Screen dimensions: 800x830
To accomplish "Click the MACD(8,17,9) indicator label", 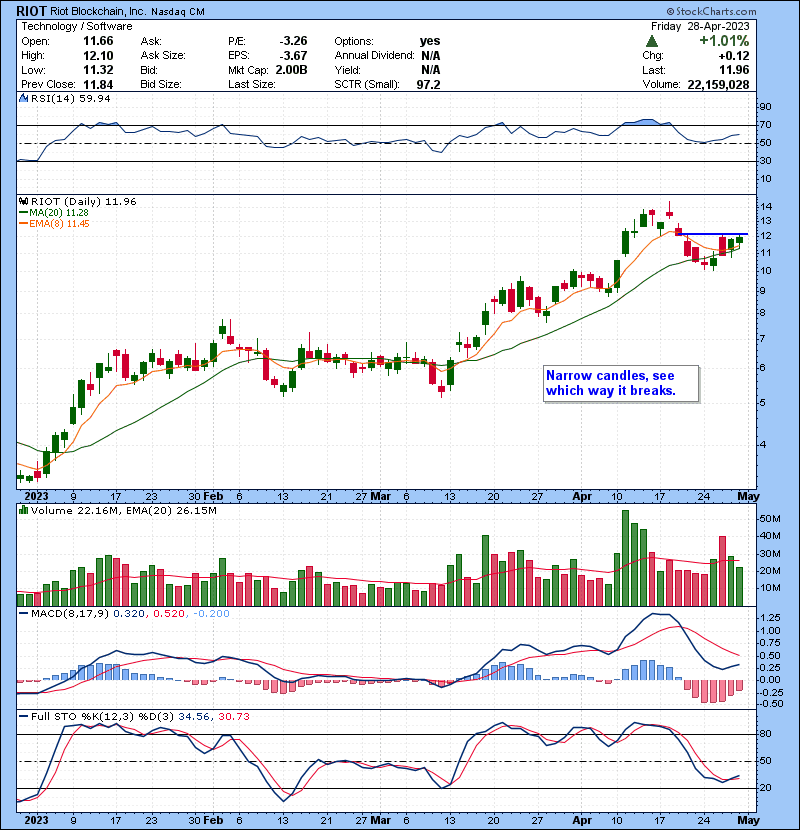I will (x=70, y=614).
